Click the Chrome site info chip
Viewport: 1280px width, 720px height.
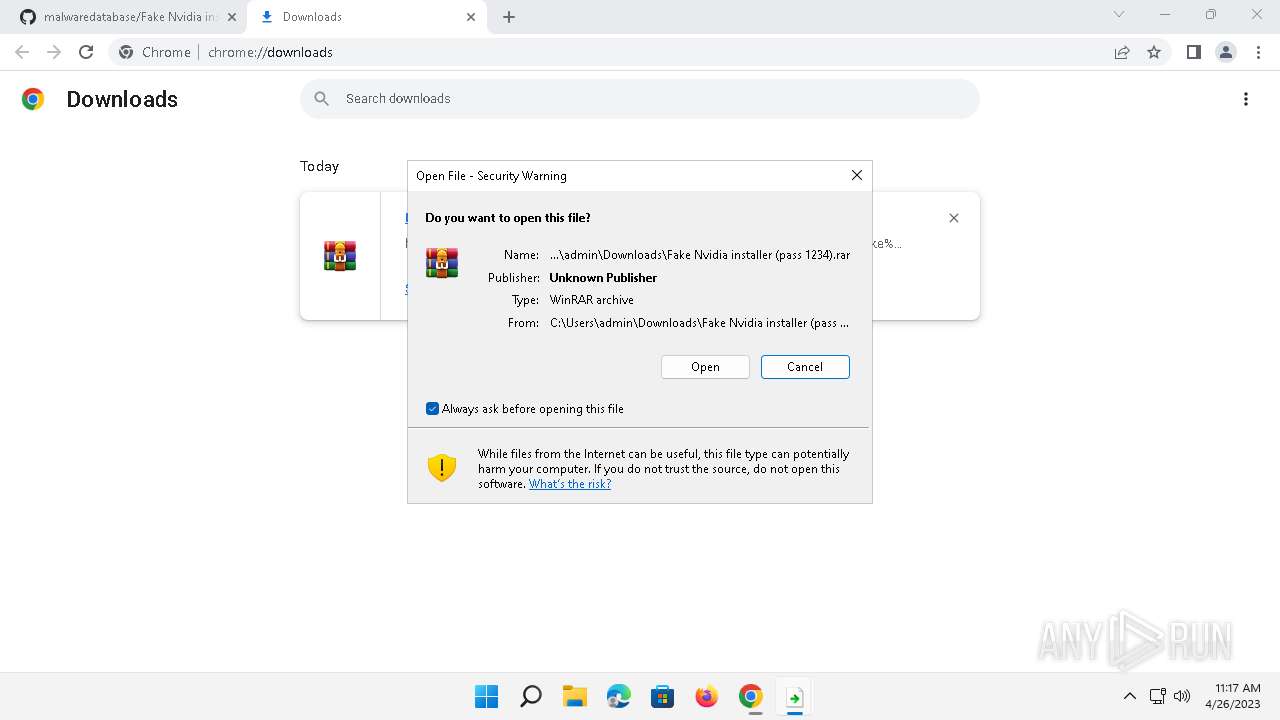155,52
